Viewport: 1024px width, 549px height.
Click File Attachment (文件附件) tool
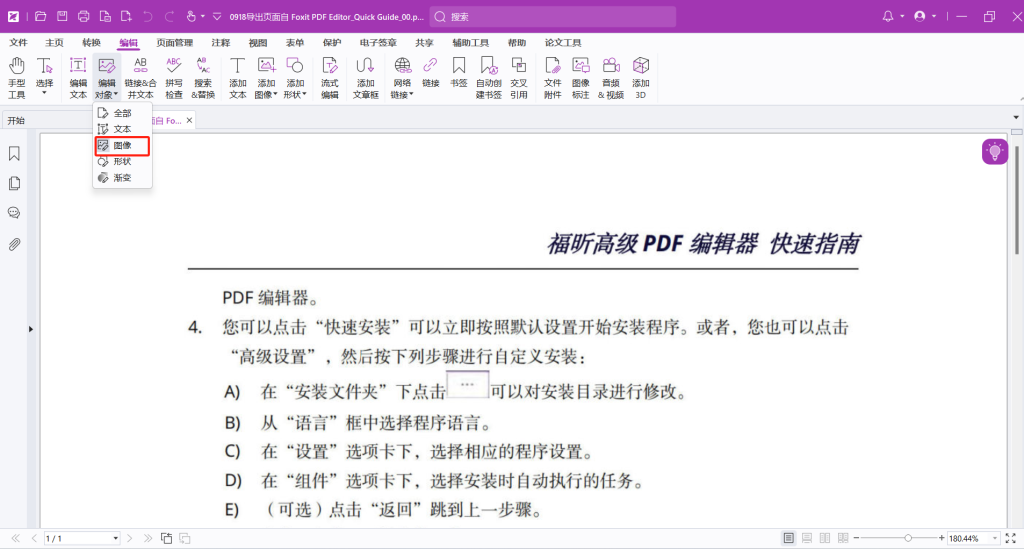pos(552,78)
